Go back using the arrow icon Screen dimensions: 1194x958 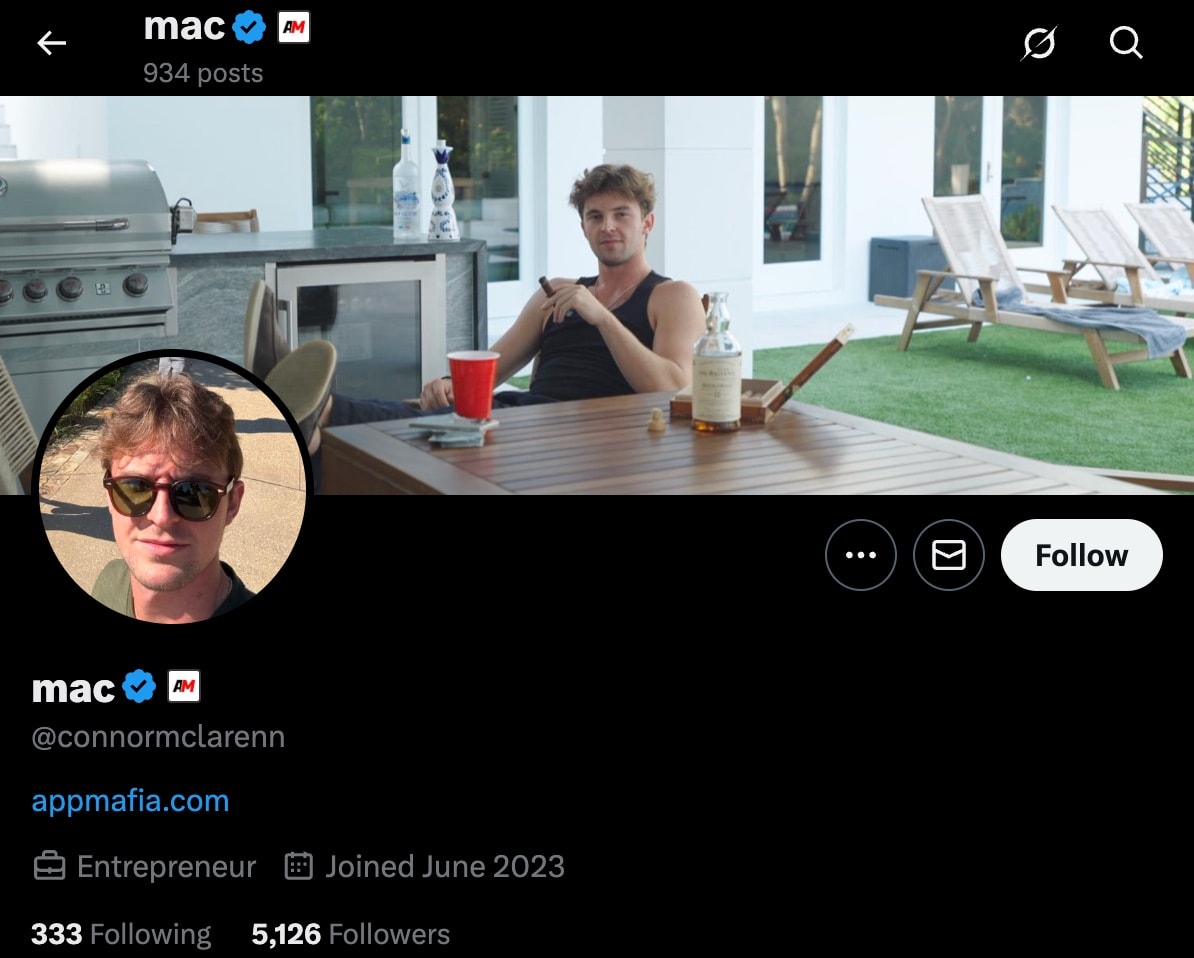pyautogui.click(x=51, y=43)
